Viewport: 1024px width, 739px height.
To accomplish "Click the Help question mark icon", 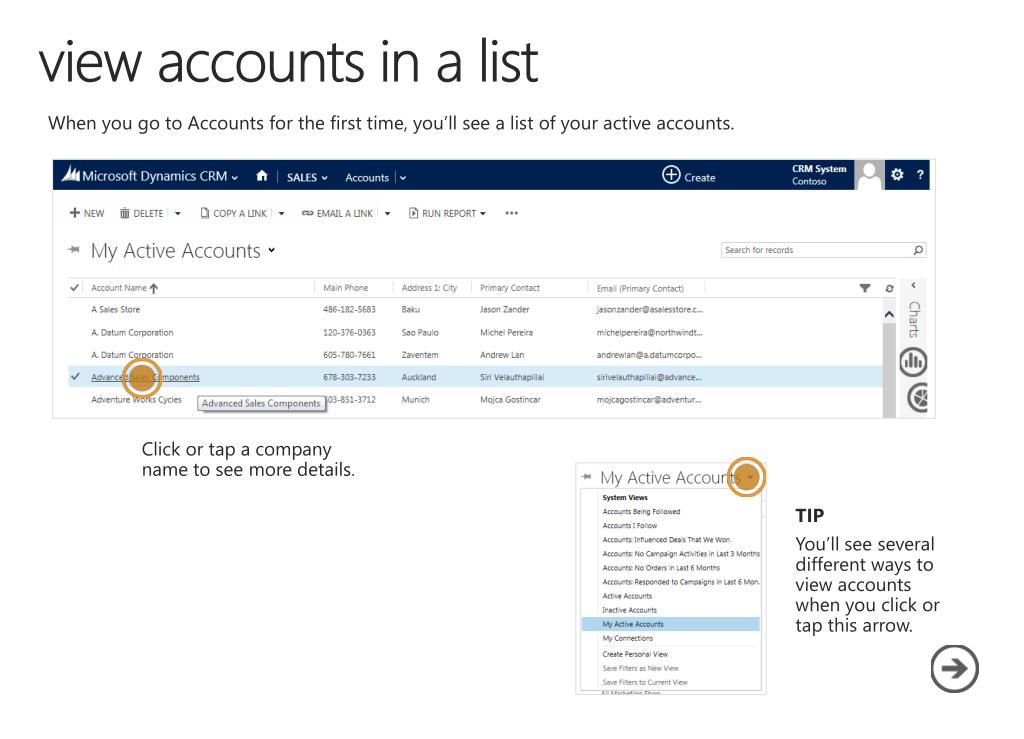I will [920, 174].
